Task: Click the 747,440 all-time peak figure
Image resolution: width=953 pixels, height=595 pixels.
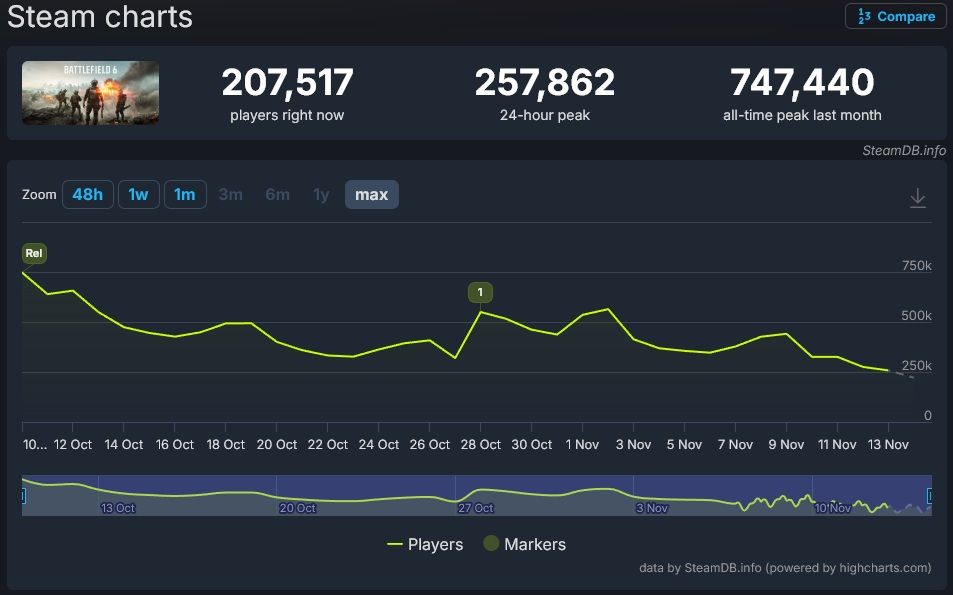Action: point(802,83)
